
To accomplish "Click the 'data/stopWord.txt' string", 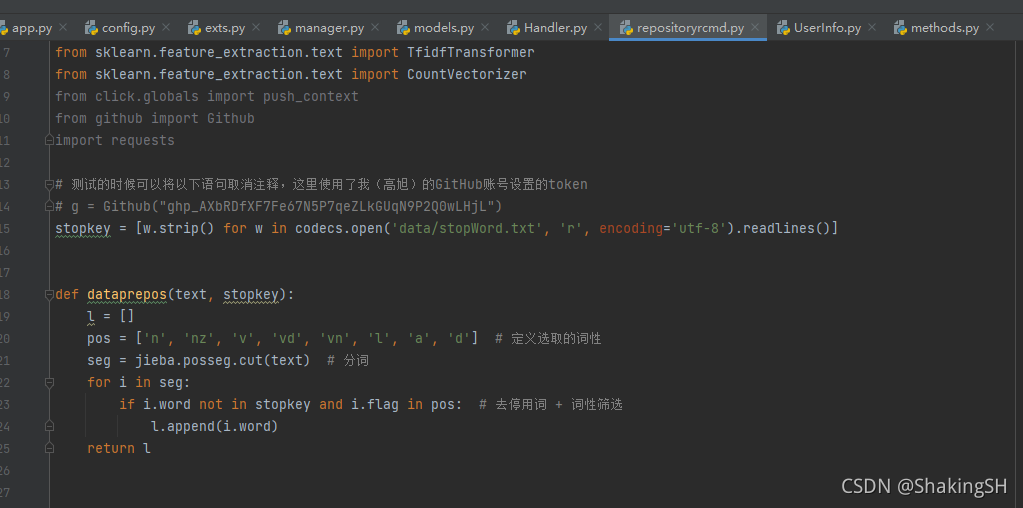I will 467,229.
